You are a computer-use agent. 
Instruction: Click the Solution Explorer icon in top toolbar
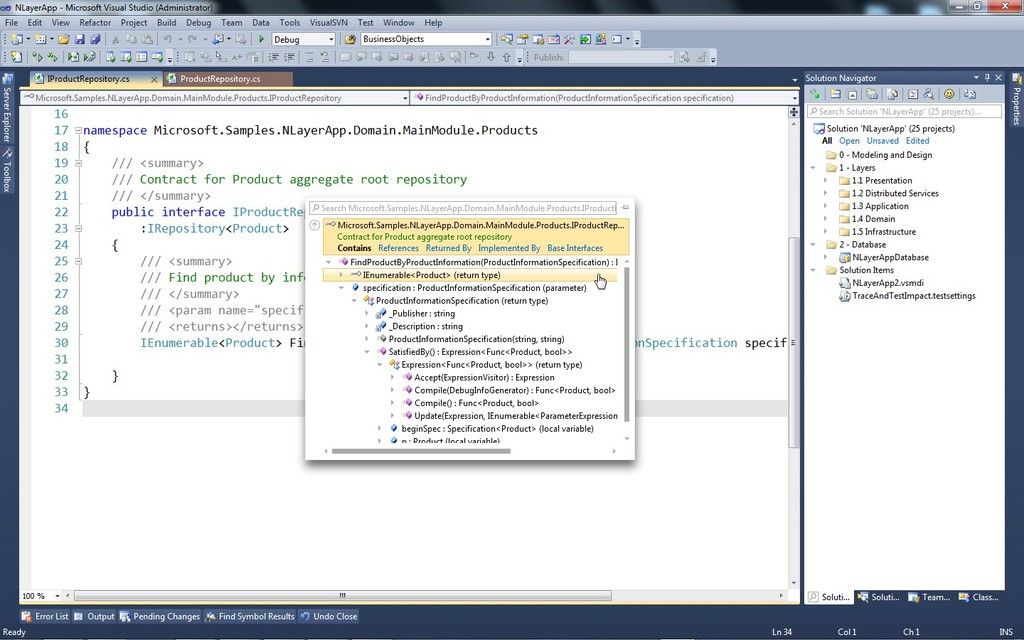(x=507, y=40)
